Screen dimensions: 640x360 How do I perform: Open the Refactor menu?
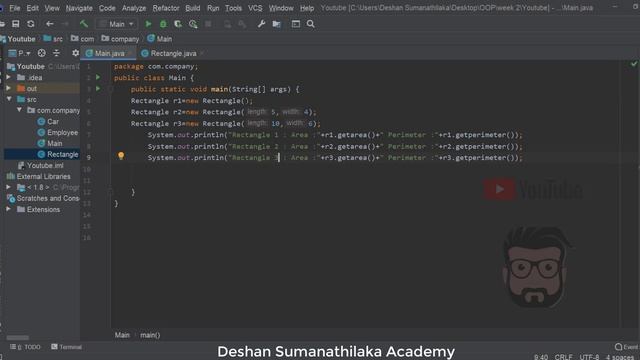[166, 8]
